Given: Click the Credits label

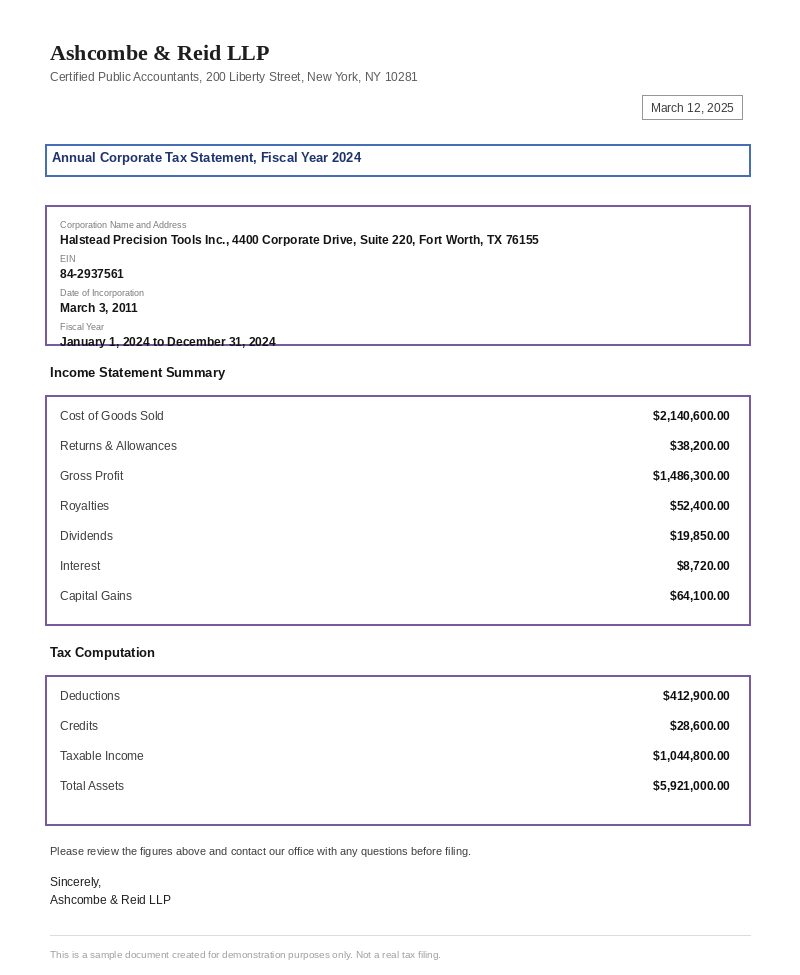Looking at the screenshot, I should (79, 726).
